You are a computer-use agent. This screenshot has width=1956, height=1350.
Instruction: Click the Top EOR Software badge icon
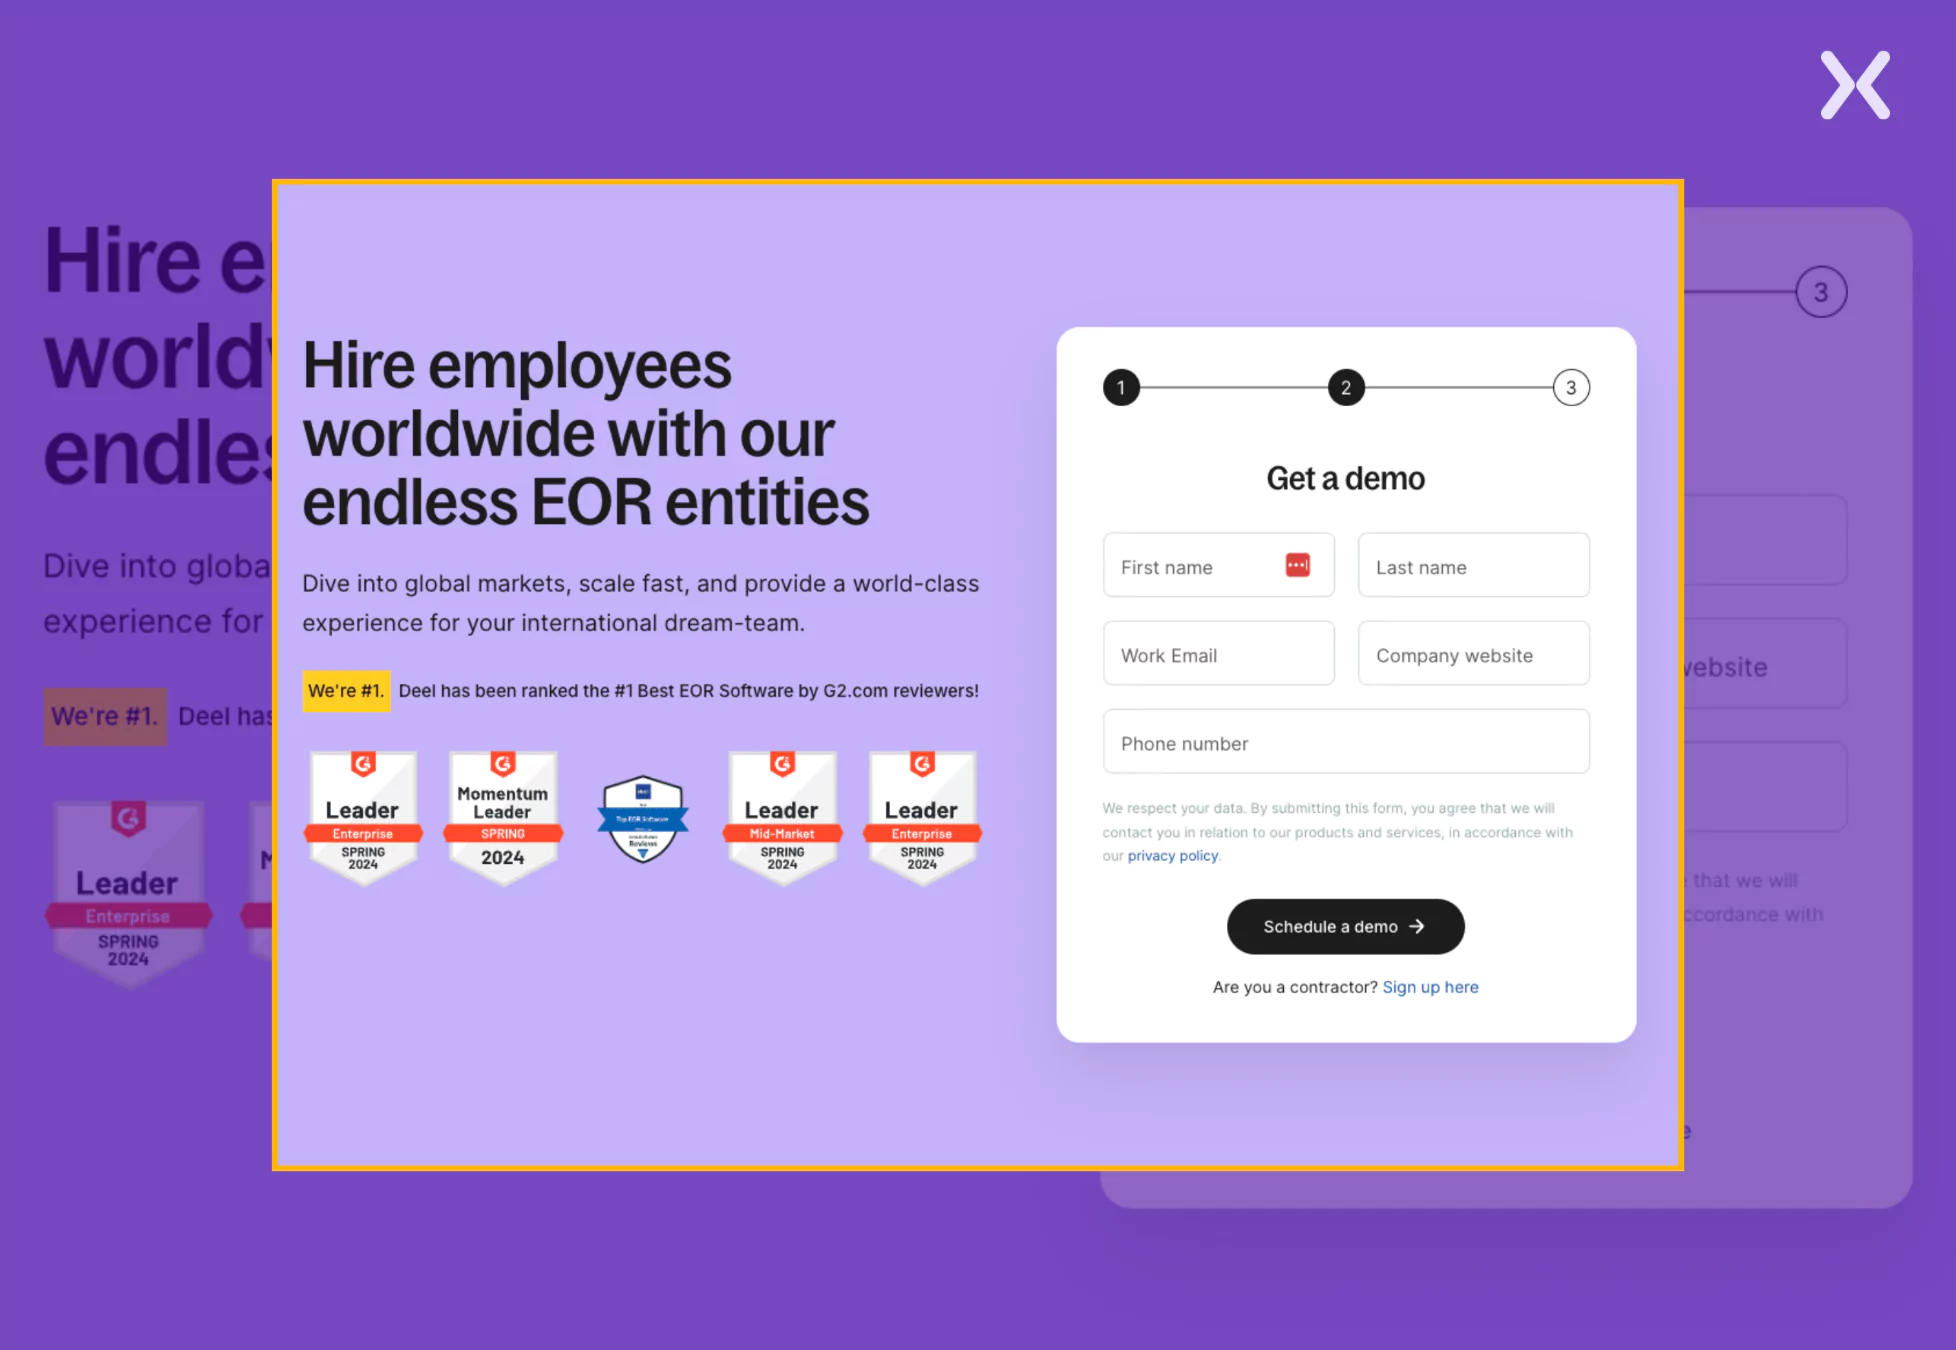click(x=641, y=816)
